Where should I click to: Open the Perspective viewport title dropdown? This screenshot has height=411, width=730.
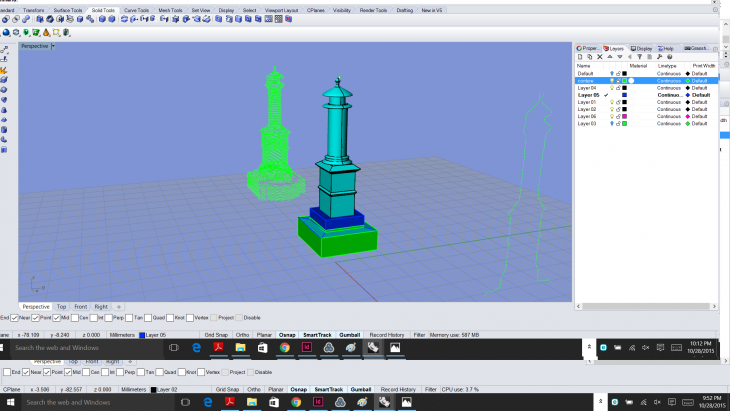(53, 46)
